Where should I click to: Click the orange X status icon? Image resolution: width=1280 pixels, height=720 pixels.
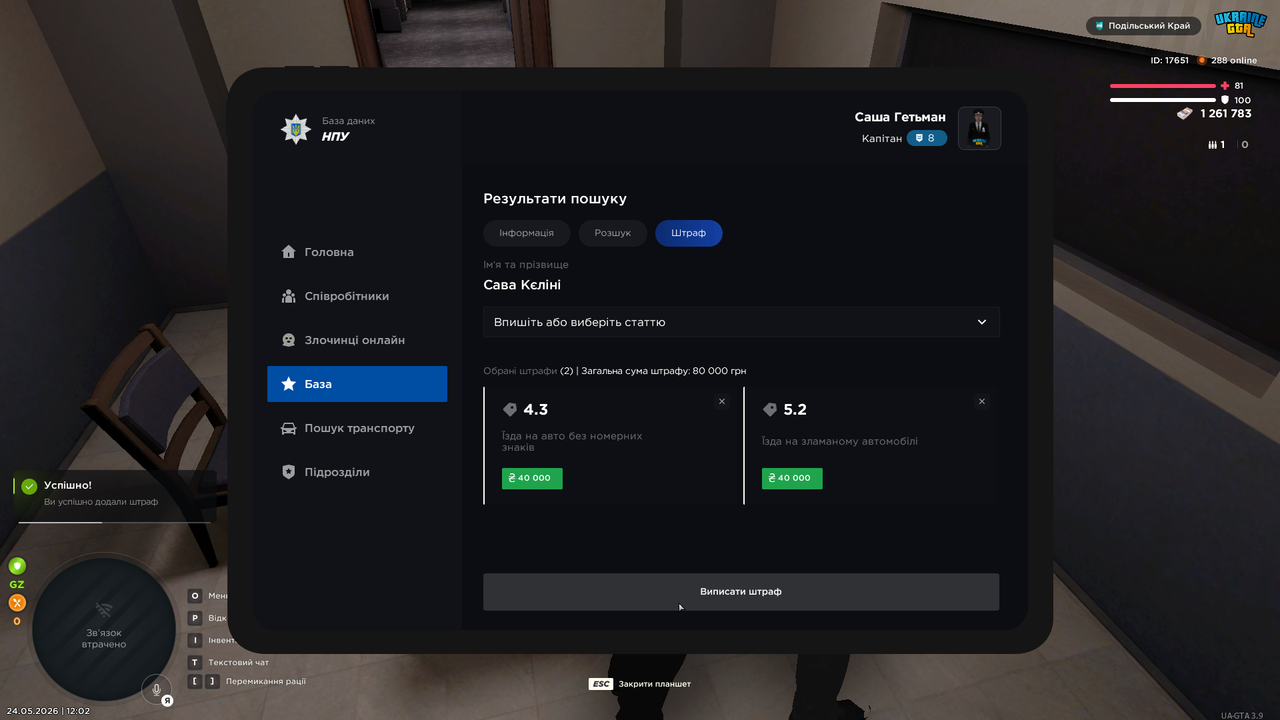pyautogui.click(x=17, y=603)
